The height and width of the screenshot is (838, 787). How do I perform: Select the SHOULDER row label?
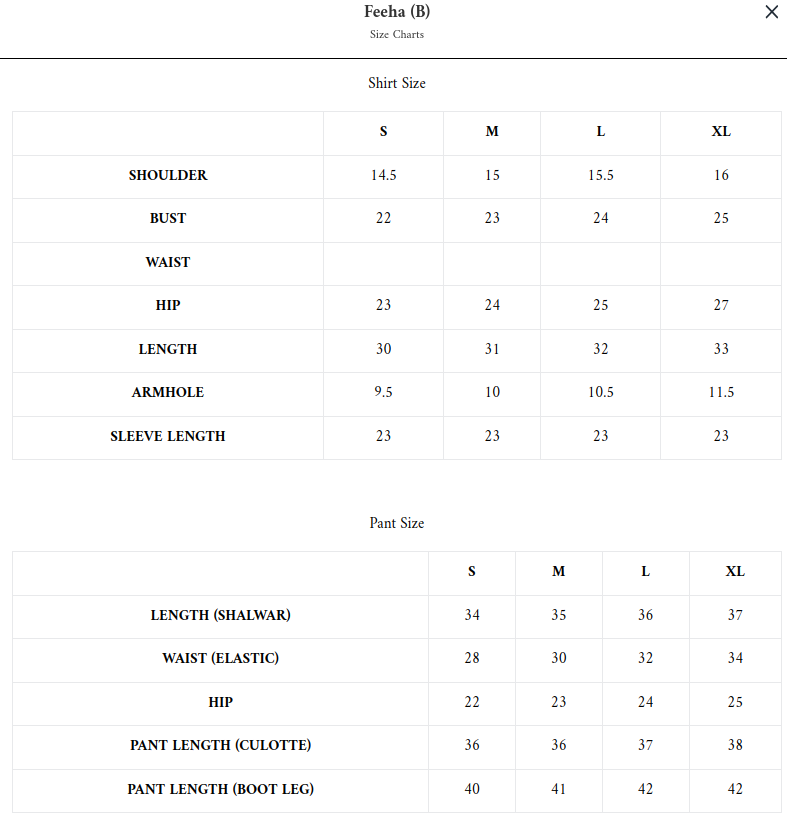click(x=168, y=176)
